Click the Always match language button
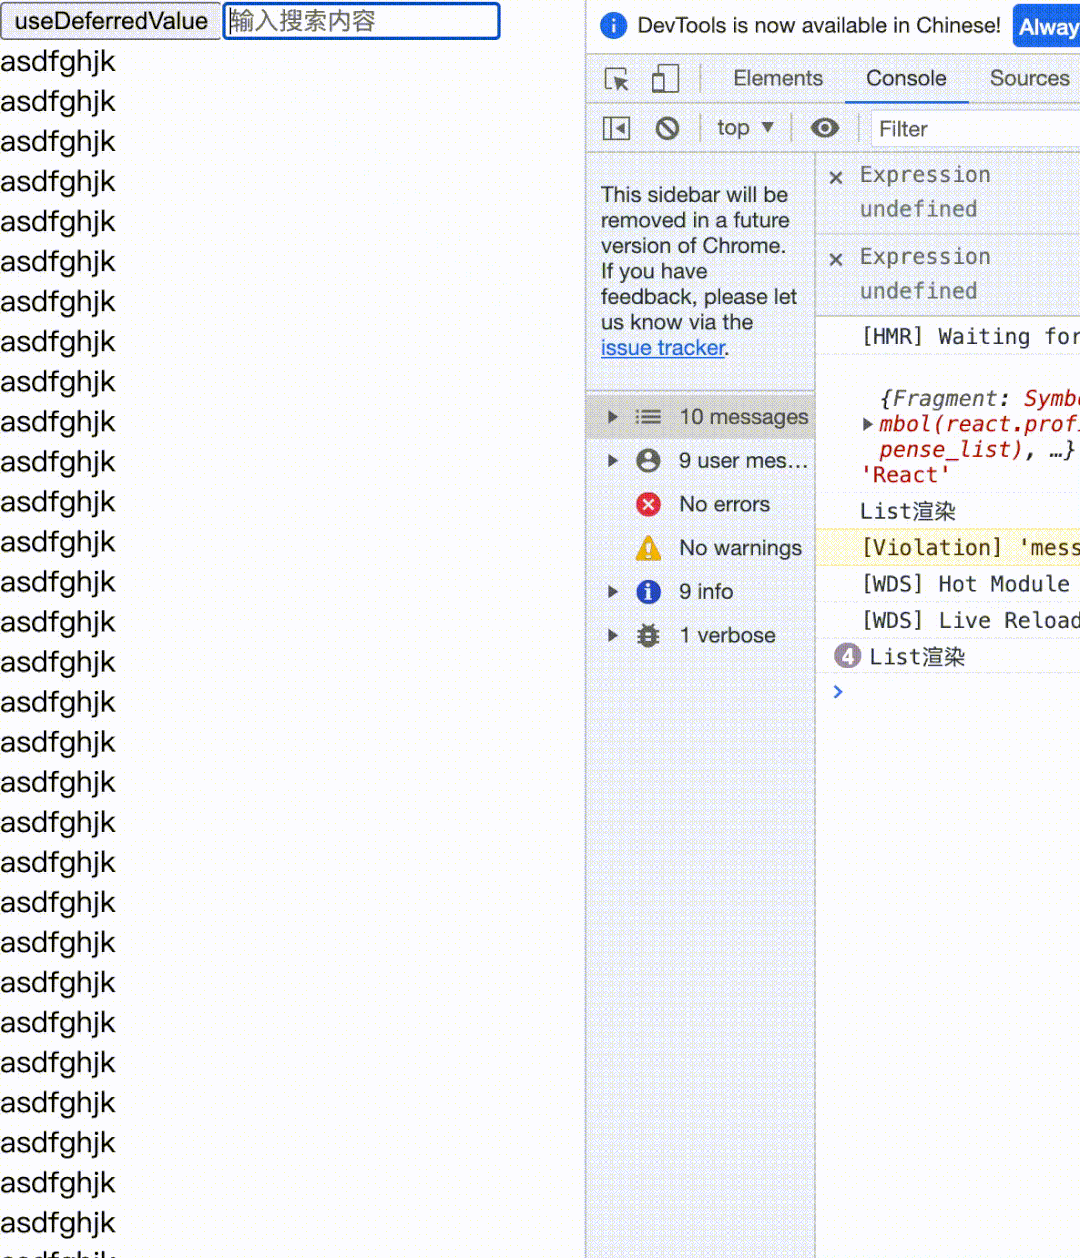Screen dimensions: 1080x1258 [1047, 27]
